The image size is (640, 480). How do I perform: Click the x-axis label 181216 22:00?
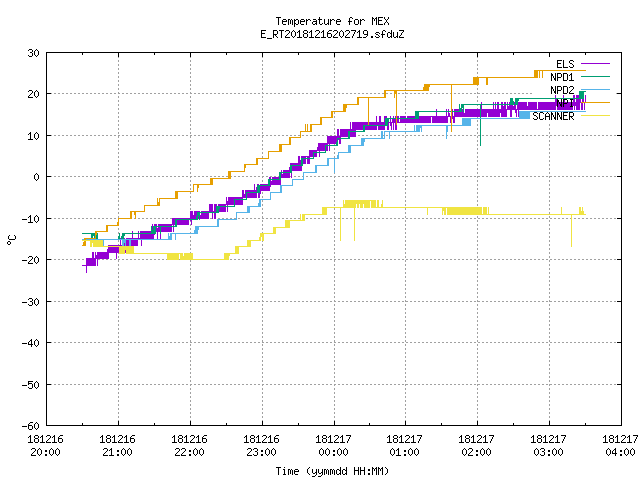[x=189, y=446]
